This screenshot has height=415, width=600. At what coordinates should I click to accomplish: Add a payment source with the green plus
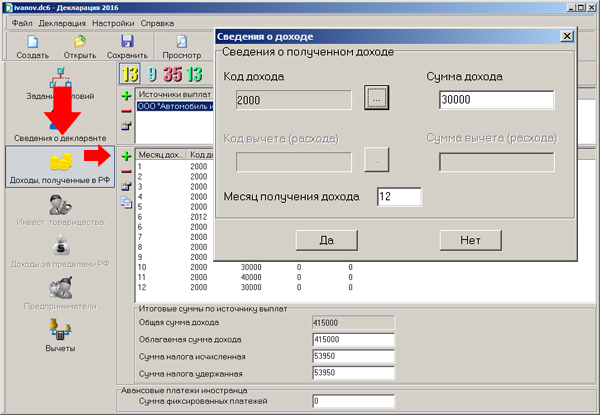(126, 95)
